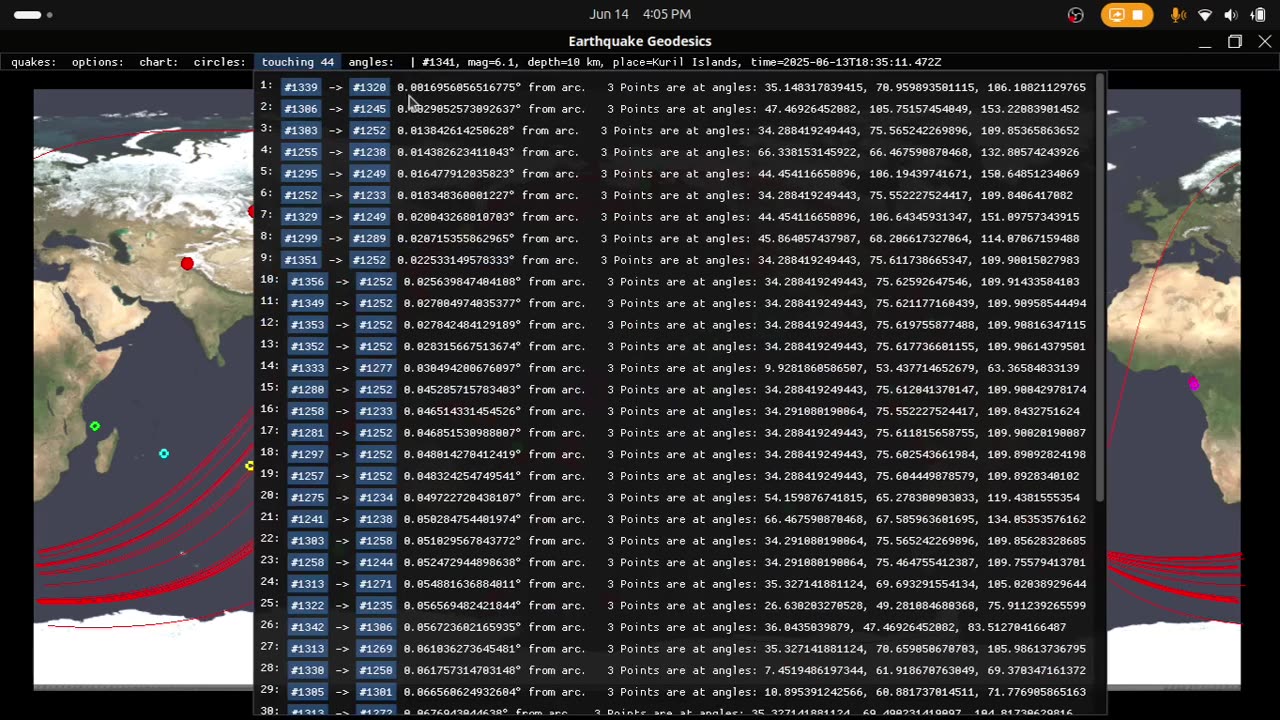Open quake link #1269 in row 27

coord(376,649)
